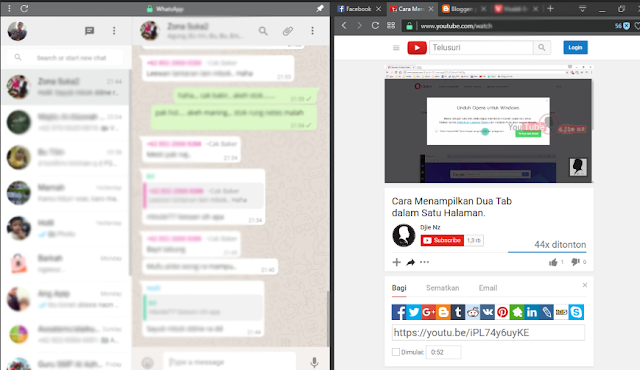The width and height of the screenshot is (640, 370).
Task: Open the Djie Nz channel name link
Action: [430, 227]
